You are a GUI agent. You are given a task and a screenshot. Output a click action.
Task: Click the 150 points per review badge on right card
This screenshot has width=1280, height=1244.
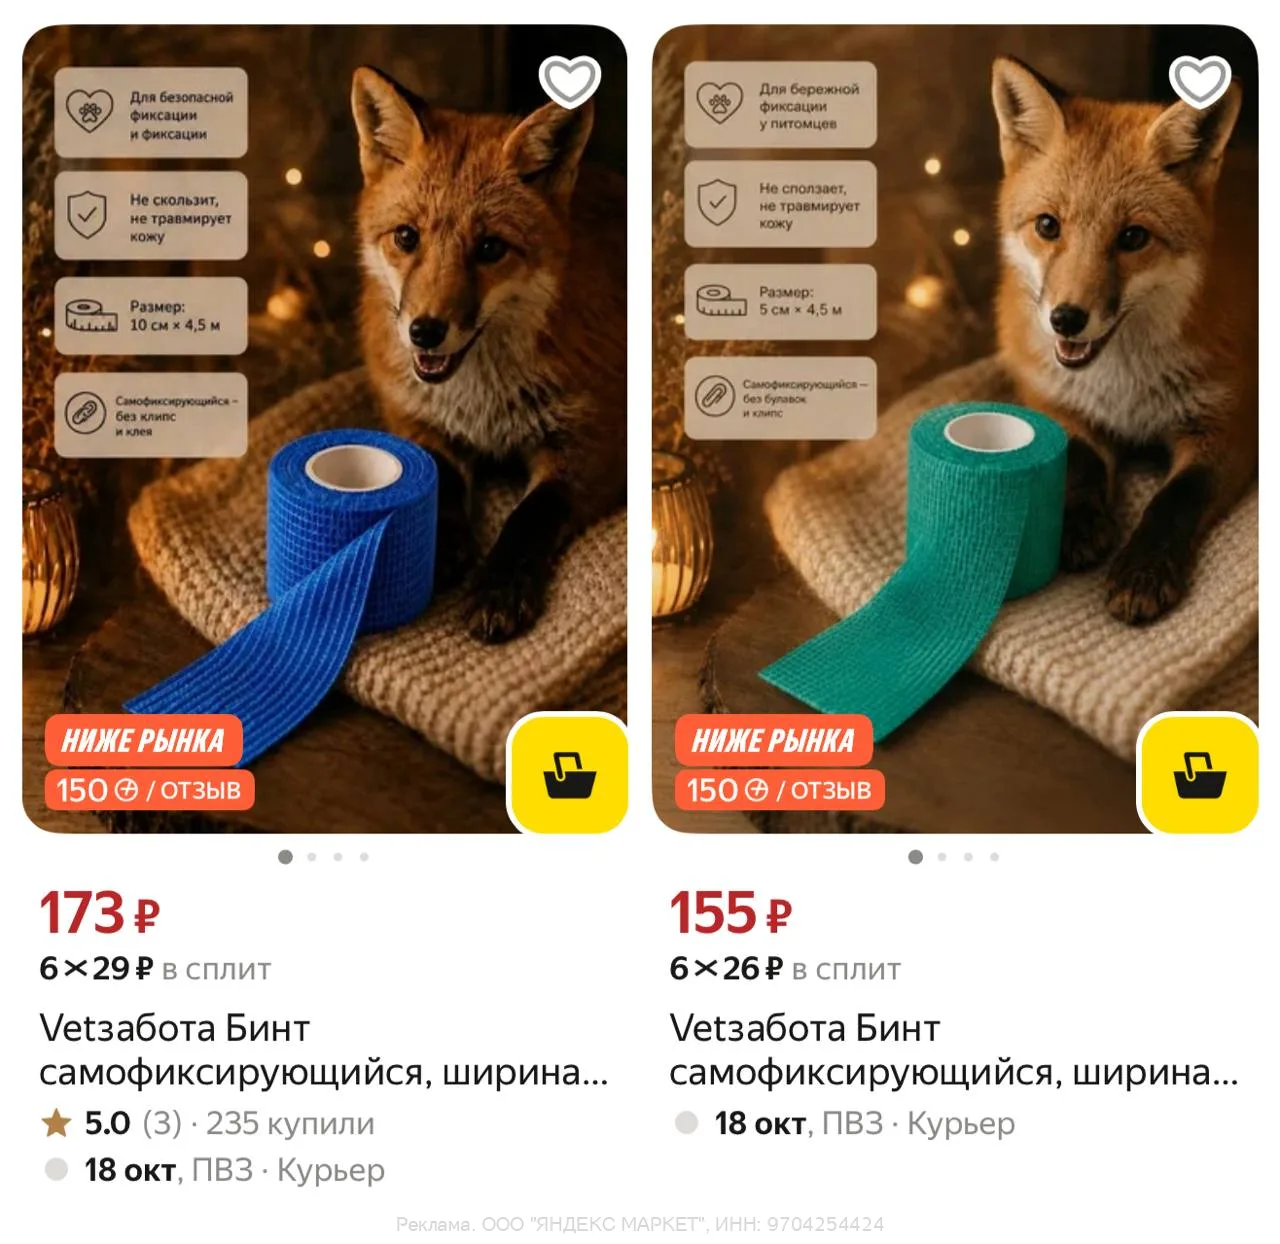point(779,790)
